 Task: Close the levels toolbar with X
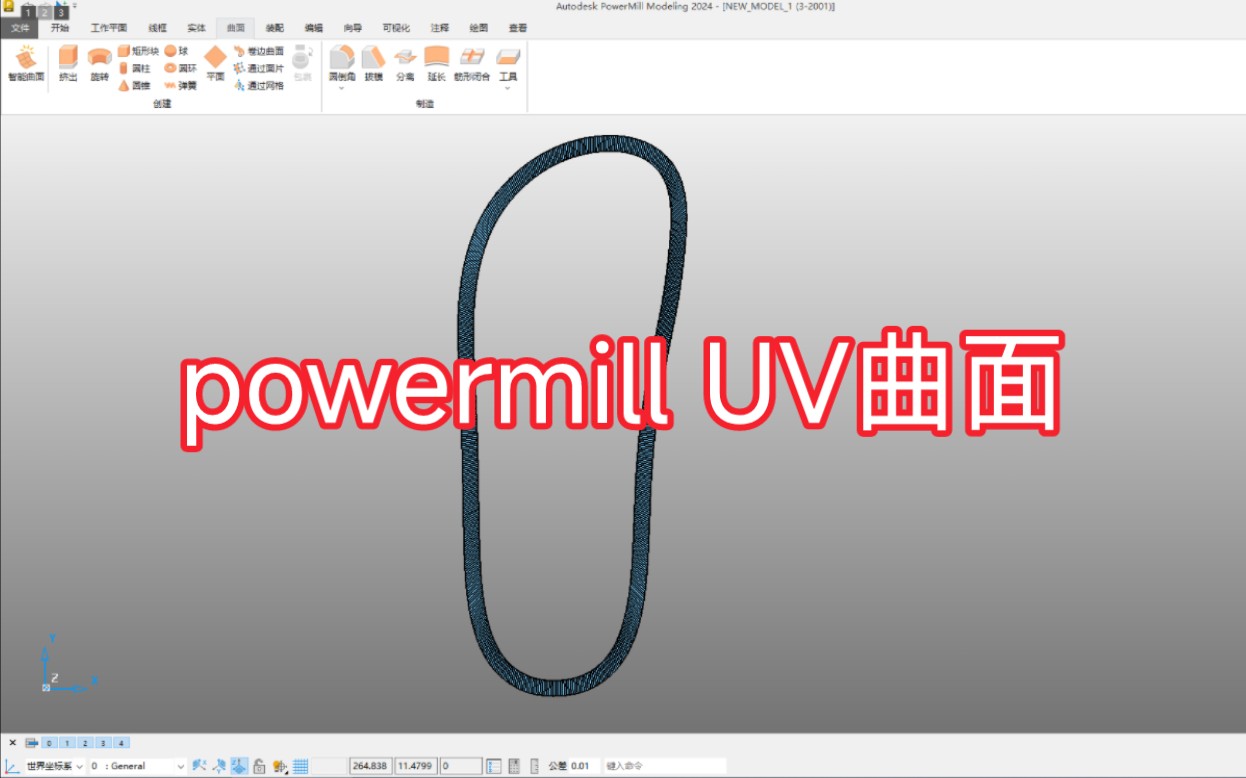pyautogui.click(x=12, y=743)
